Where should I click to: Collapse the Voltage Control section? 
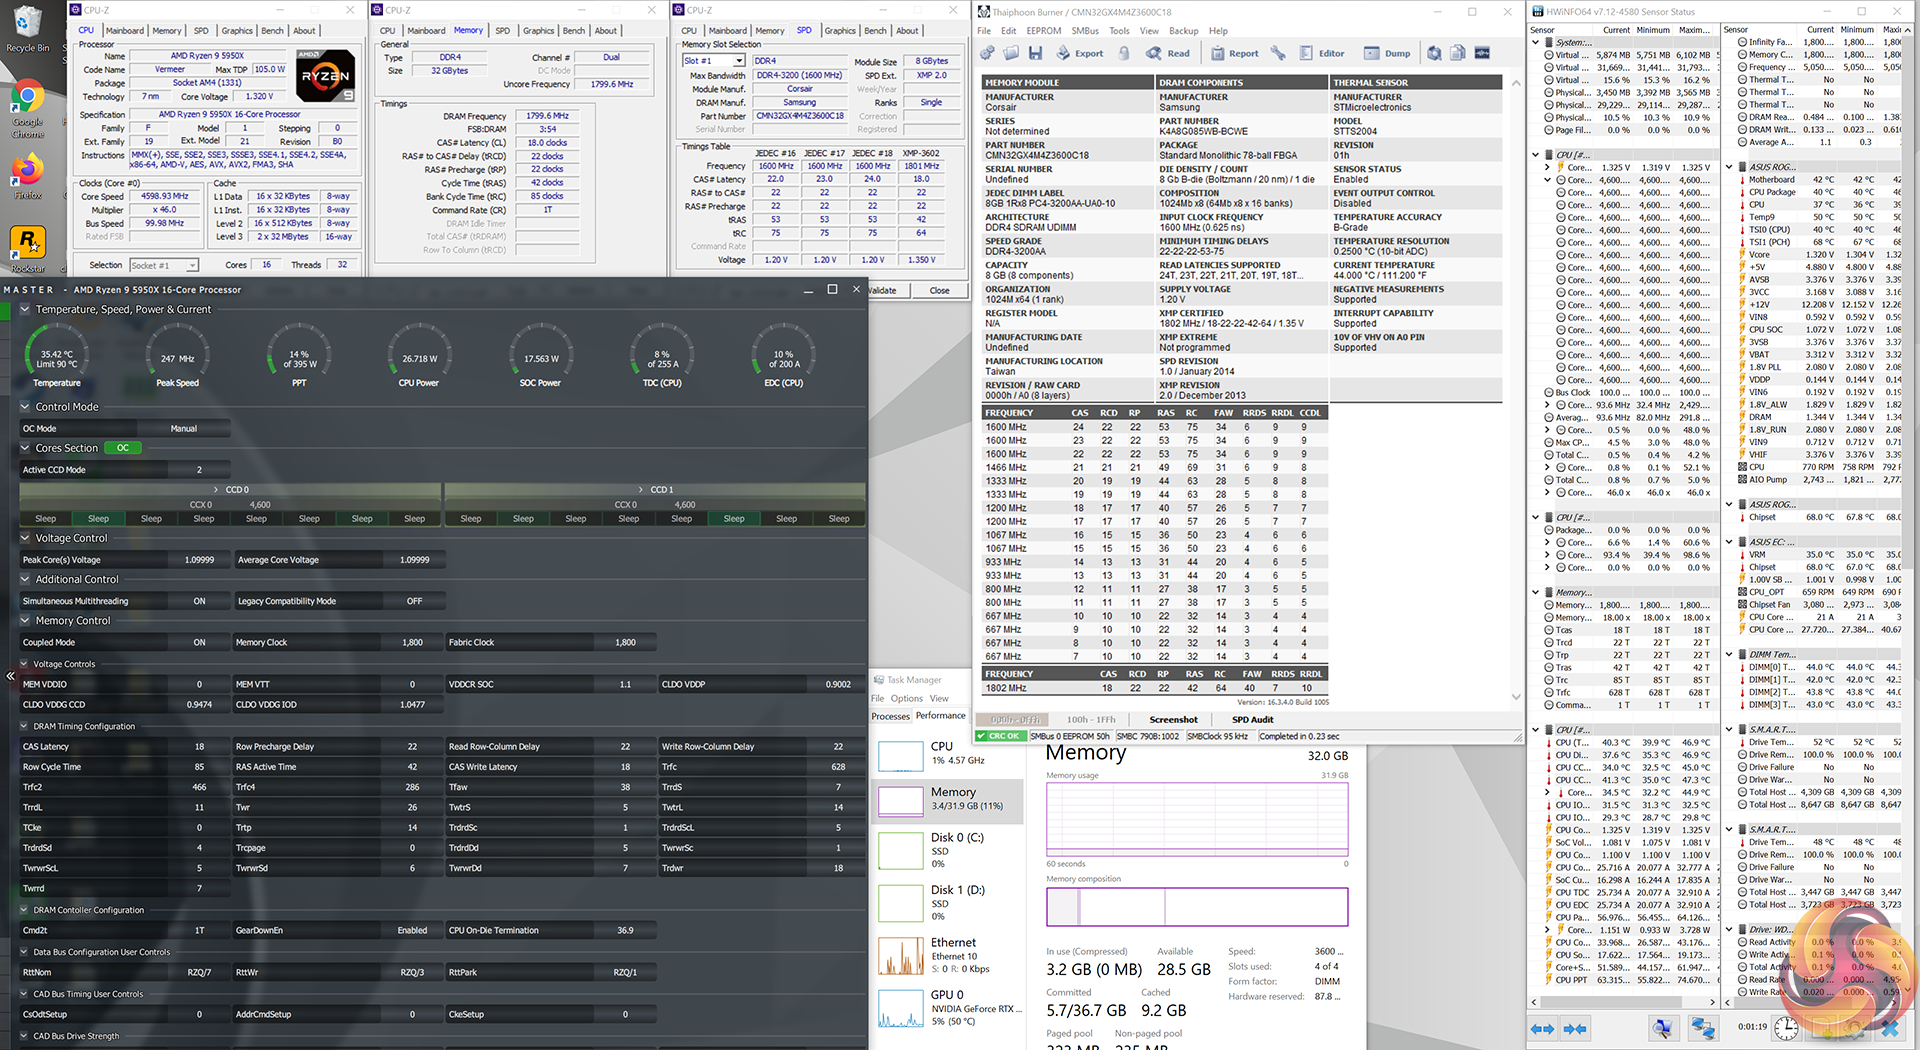pyautogui.click(x=25, y=538)
